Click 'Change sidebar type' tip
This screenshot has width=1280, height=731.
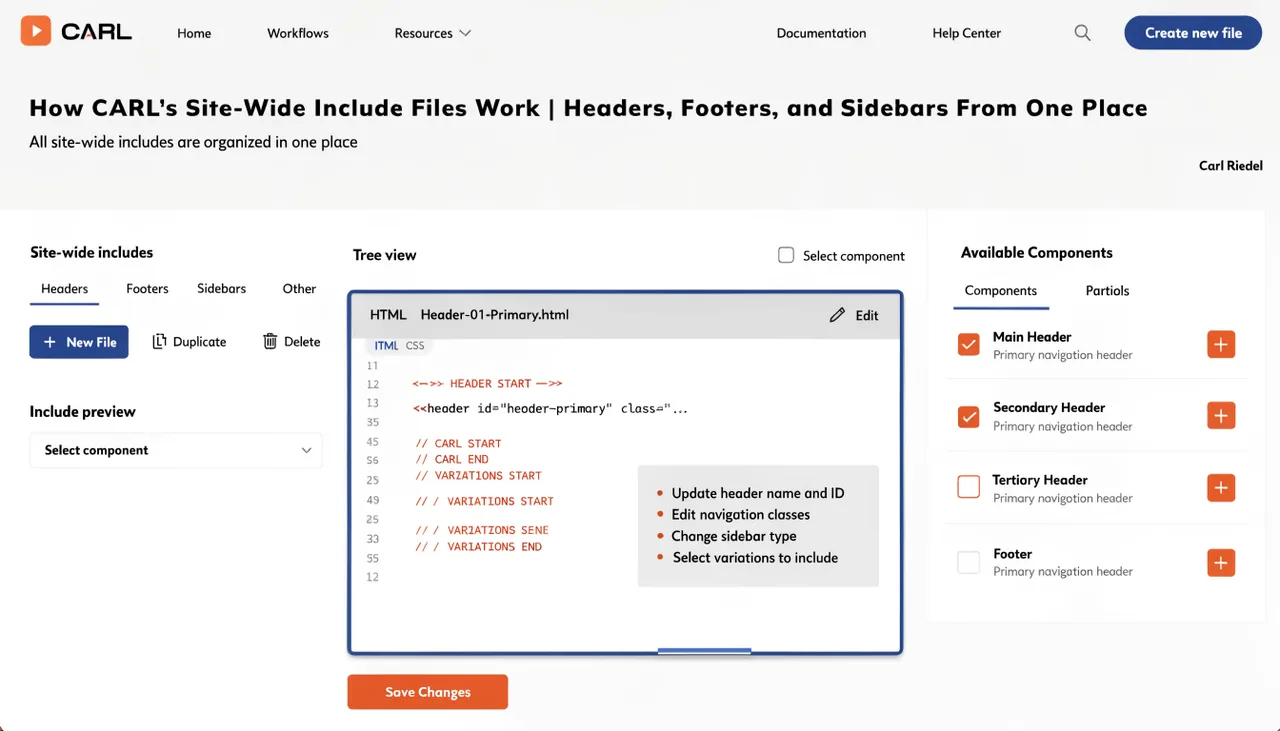tap(734, 536)
